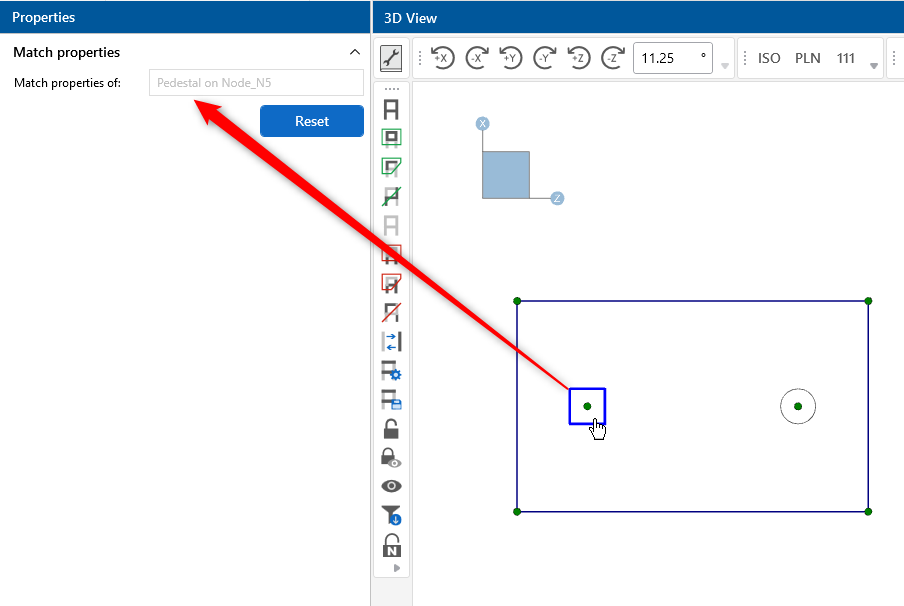Screen dimensions: 904x606
Task: Rotate view about +Y axis
Action: pyautogui.click(x=511, y=58)
